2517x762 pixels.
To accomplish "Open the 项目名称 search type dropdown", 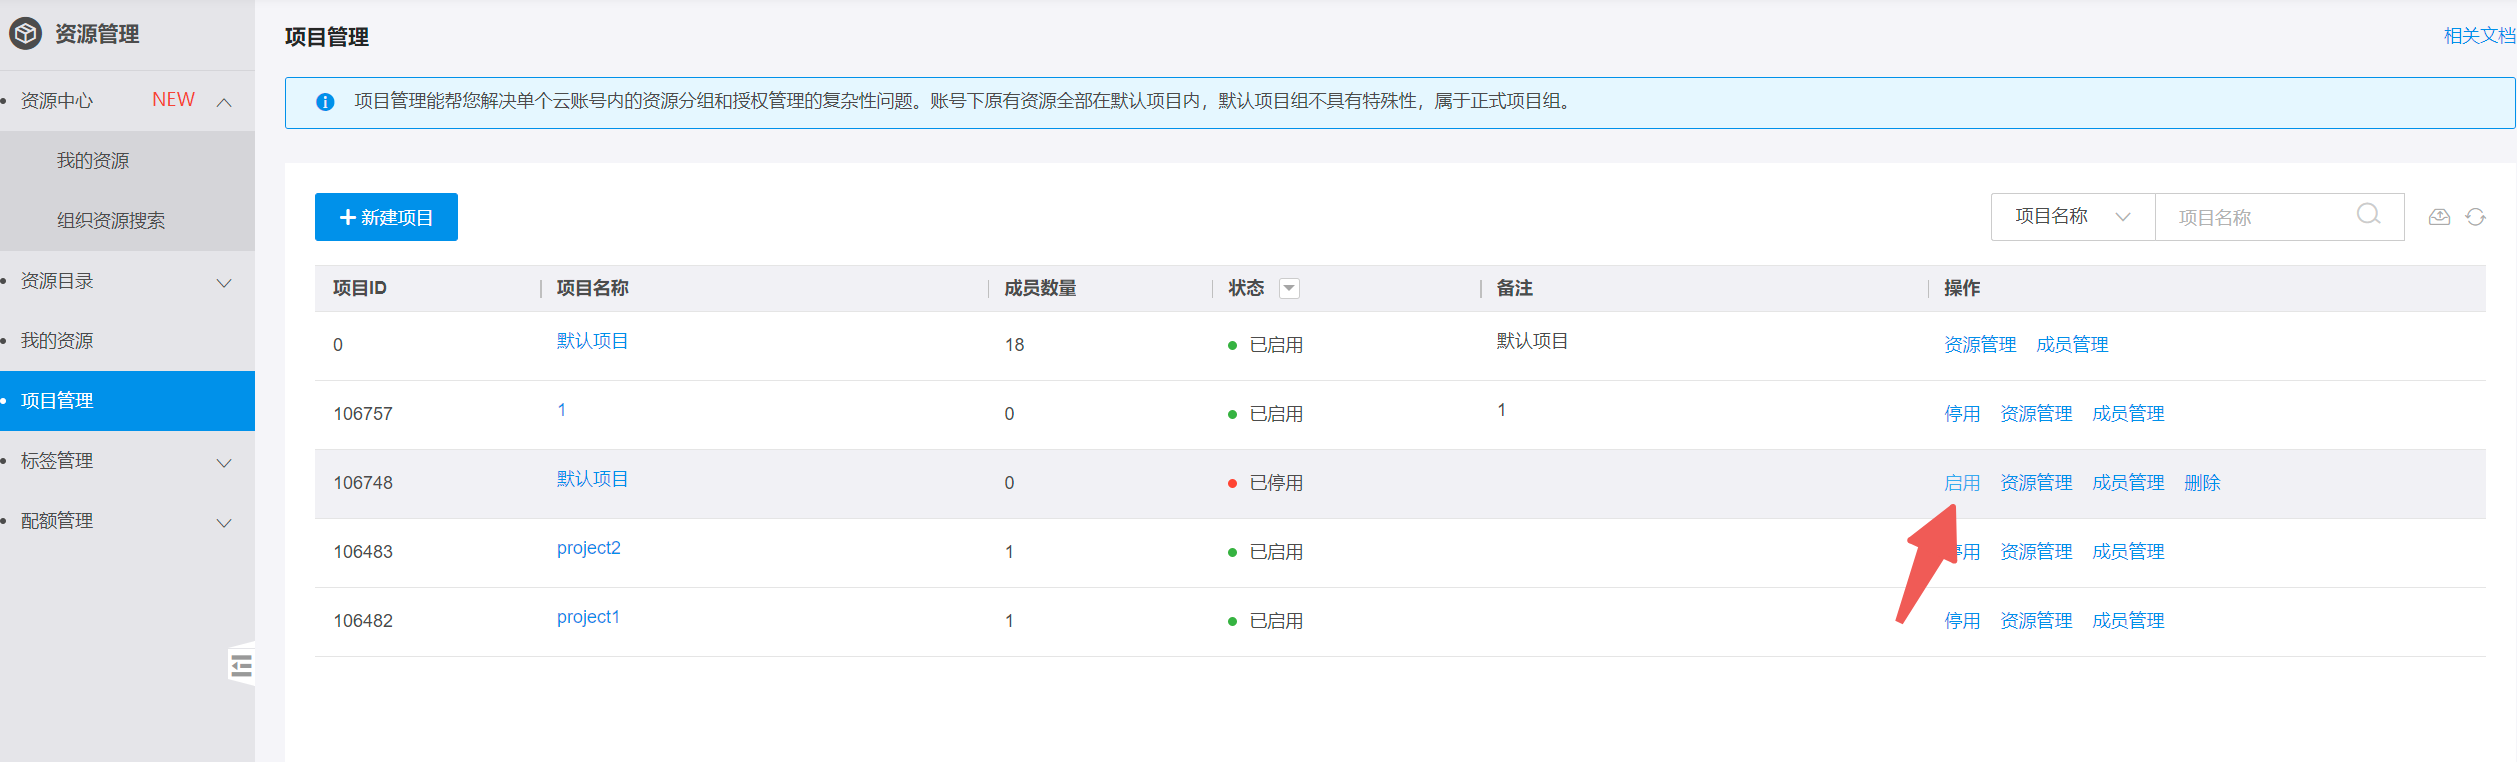I will (x=2072, y=217).
